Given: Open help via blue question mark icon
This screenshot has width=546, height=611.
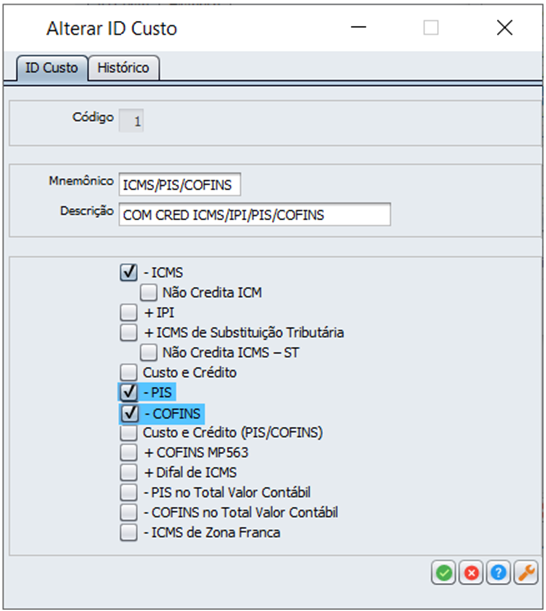Looking at the screenshot, I should pos(498,573).
